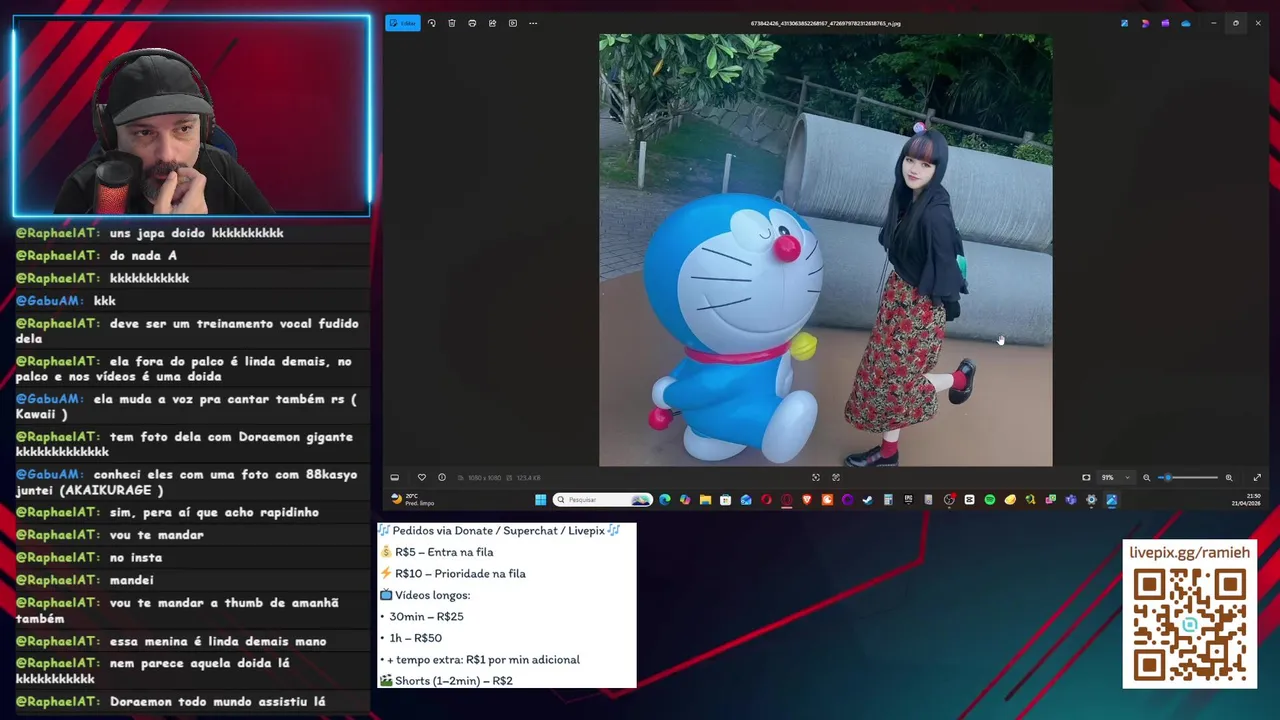The image size is (1280, 720).
Task: Click the fit-to-window icon
Action: click(x=1086, y=478)
